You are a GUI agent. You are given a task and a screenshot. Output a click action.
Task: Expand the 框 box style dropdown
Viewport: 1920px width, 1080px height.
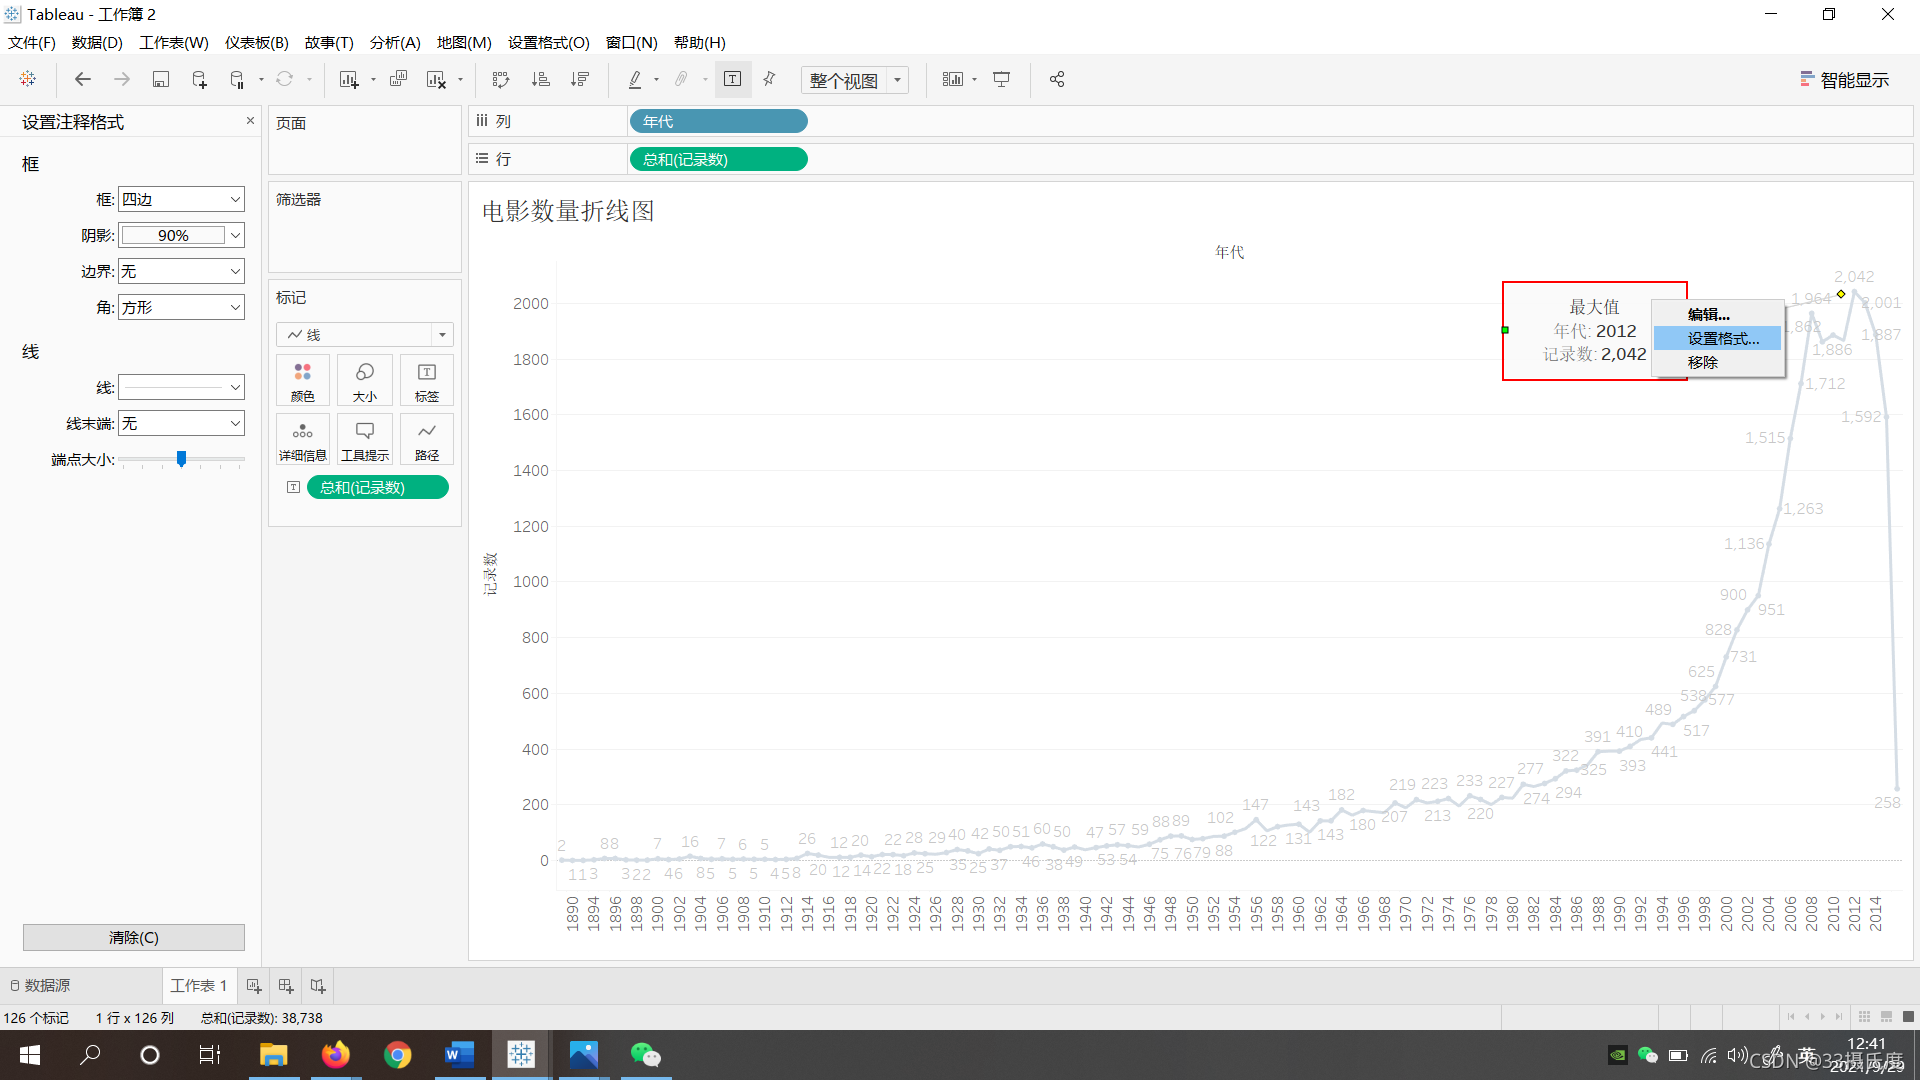point(181,199)
